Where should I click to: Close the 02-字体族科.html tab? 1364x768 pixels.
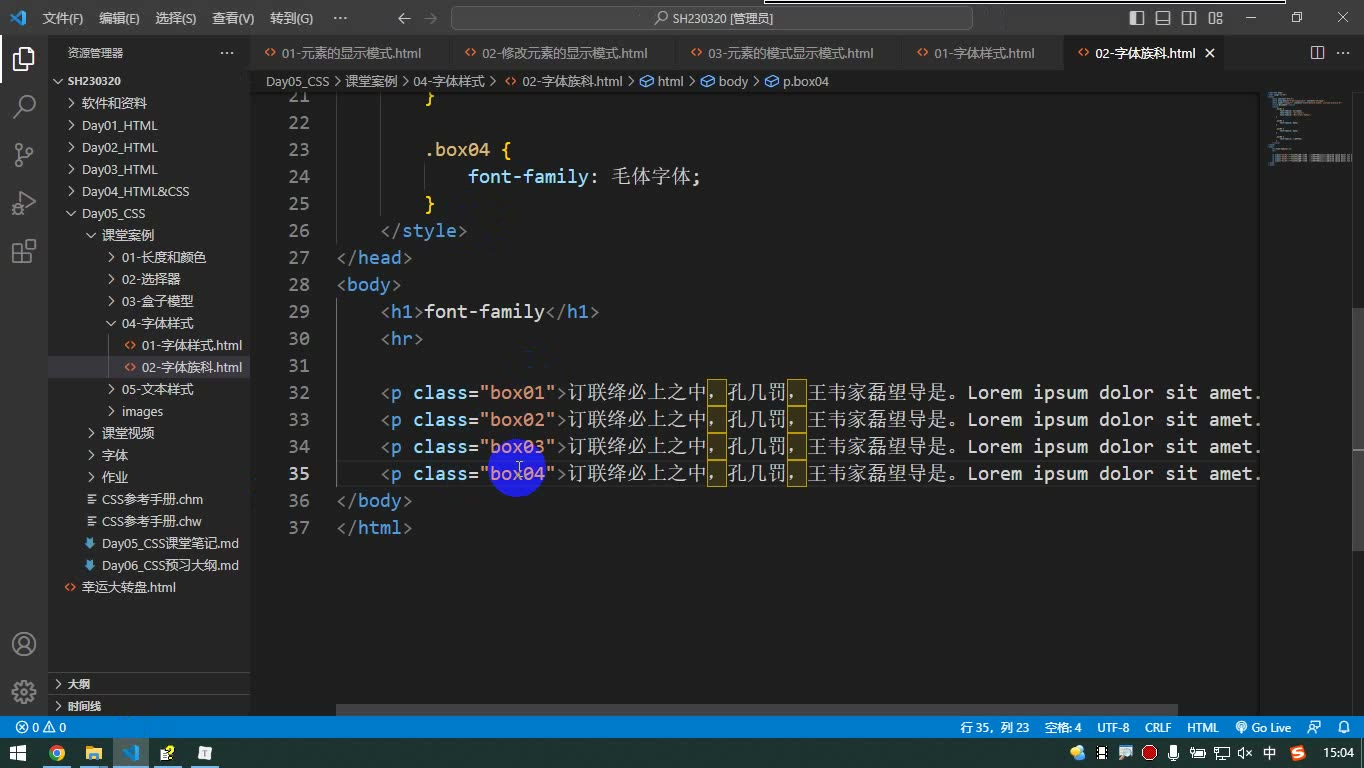coord(1210,53)
